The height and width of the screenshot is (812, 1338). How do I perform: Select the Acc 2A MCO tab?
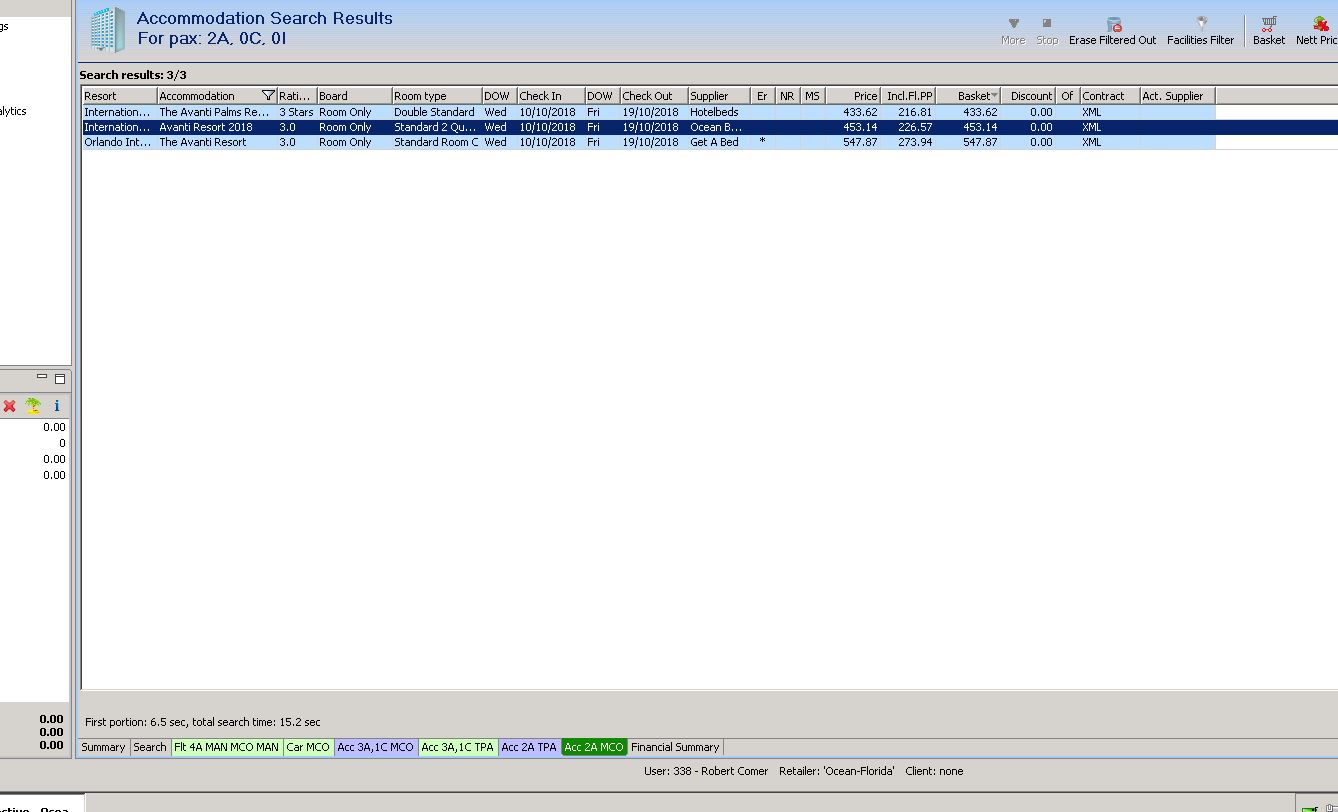pos(594,747)
